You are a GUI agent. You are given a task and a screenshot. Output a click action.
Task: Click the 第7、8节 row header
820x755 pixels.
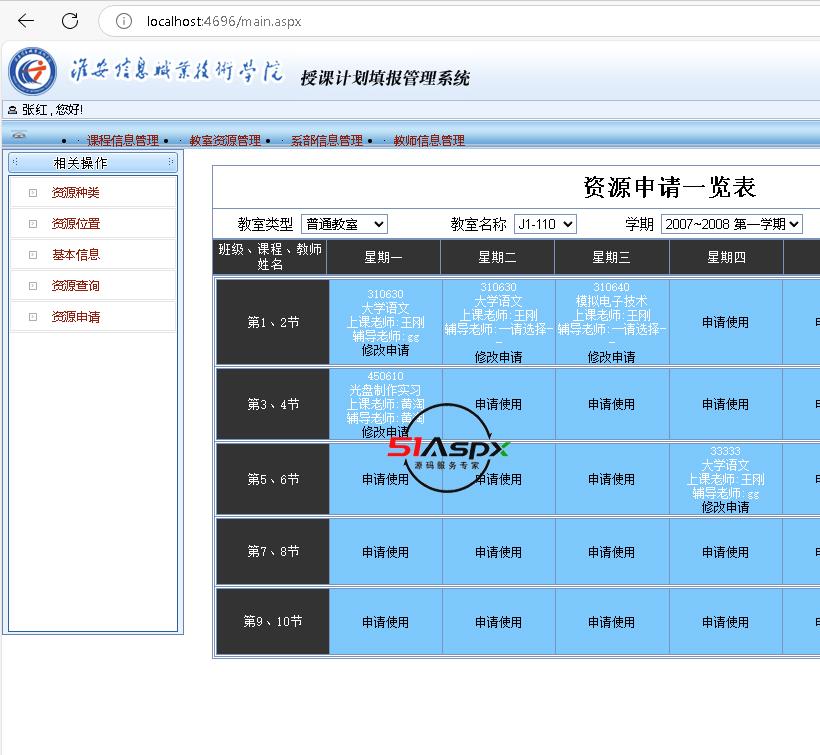[273, 551]
